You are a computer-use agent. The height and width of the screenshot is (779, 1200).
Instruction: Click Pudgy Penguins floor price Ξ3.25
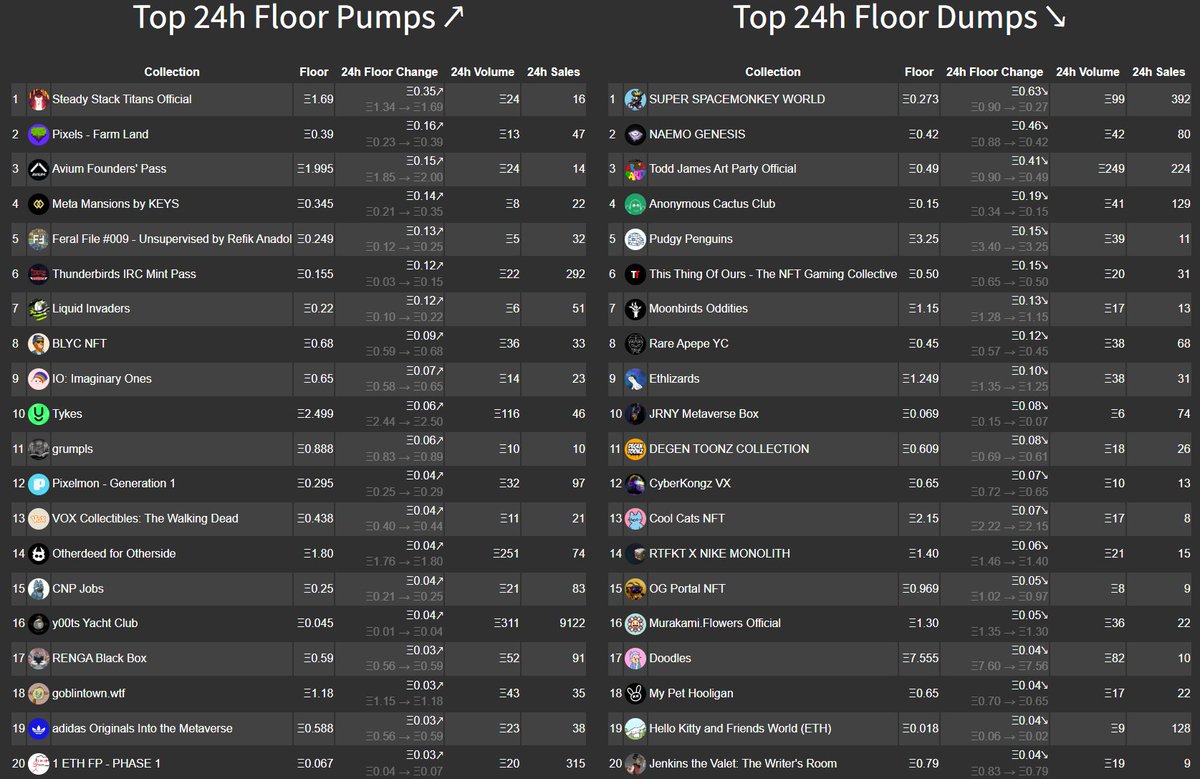pos(921,239)
